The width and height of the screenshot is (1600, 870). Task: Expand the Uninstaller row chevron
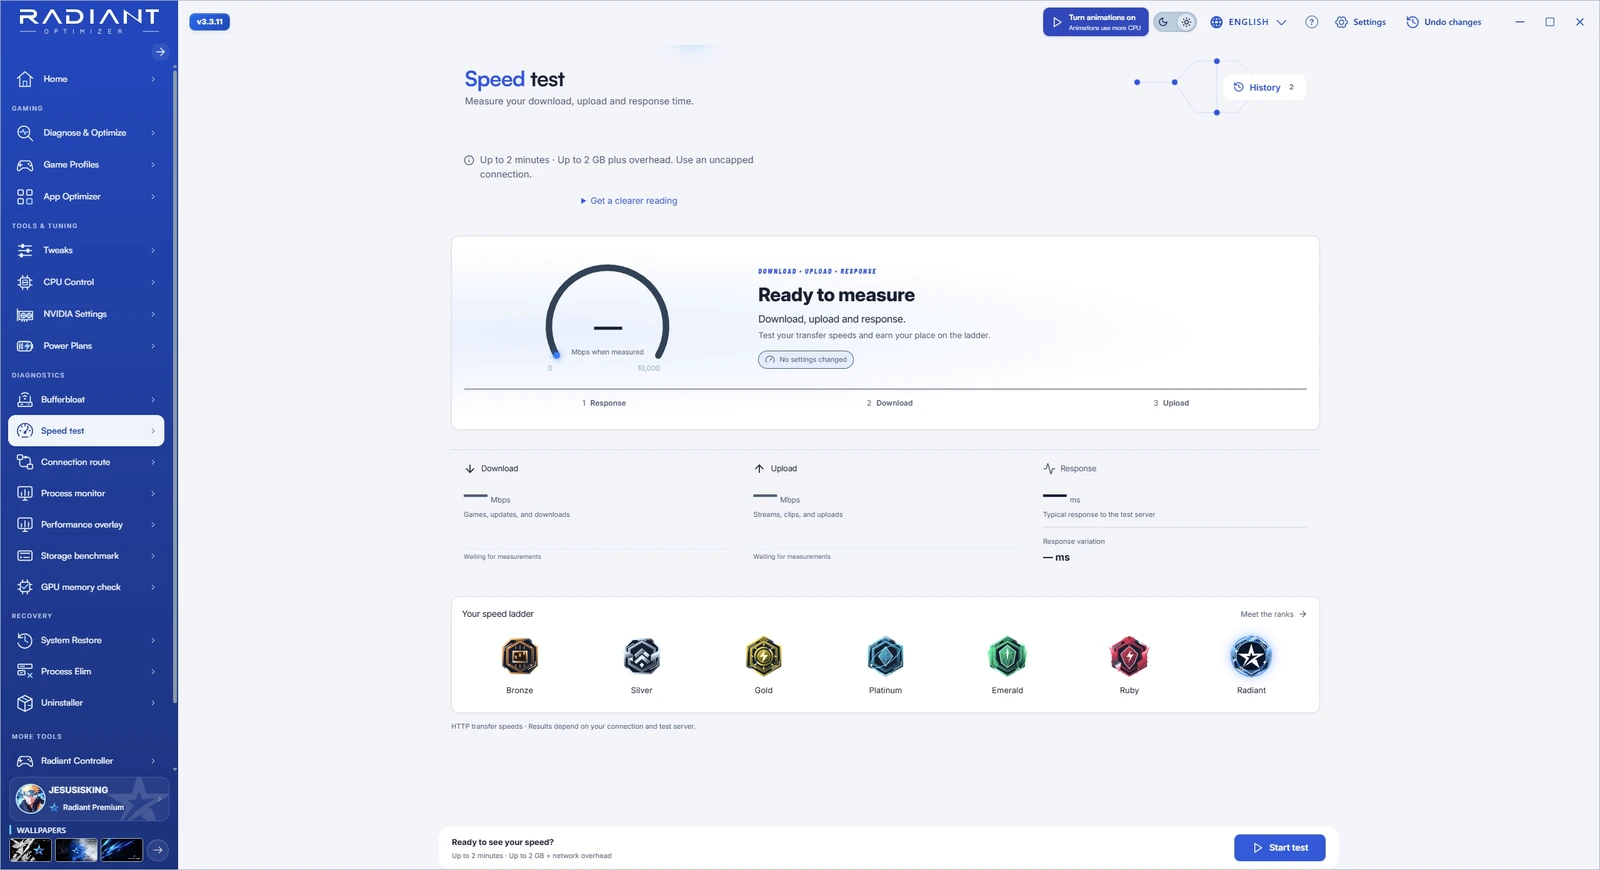click(153, 703)
